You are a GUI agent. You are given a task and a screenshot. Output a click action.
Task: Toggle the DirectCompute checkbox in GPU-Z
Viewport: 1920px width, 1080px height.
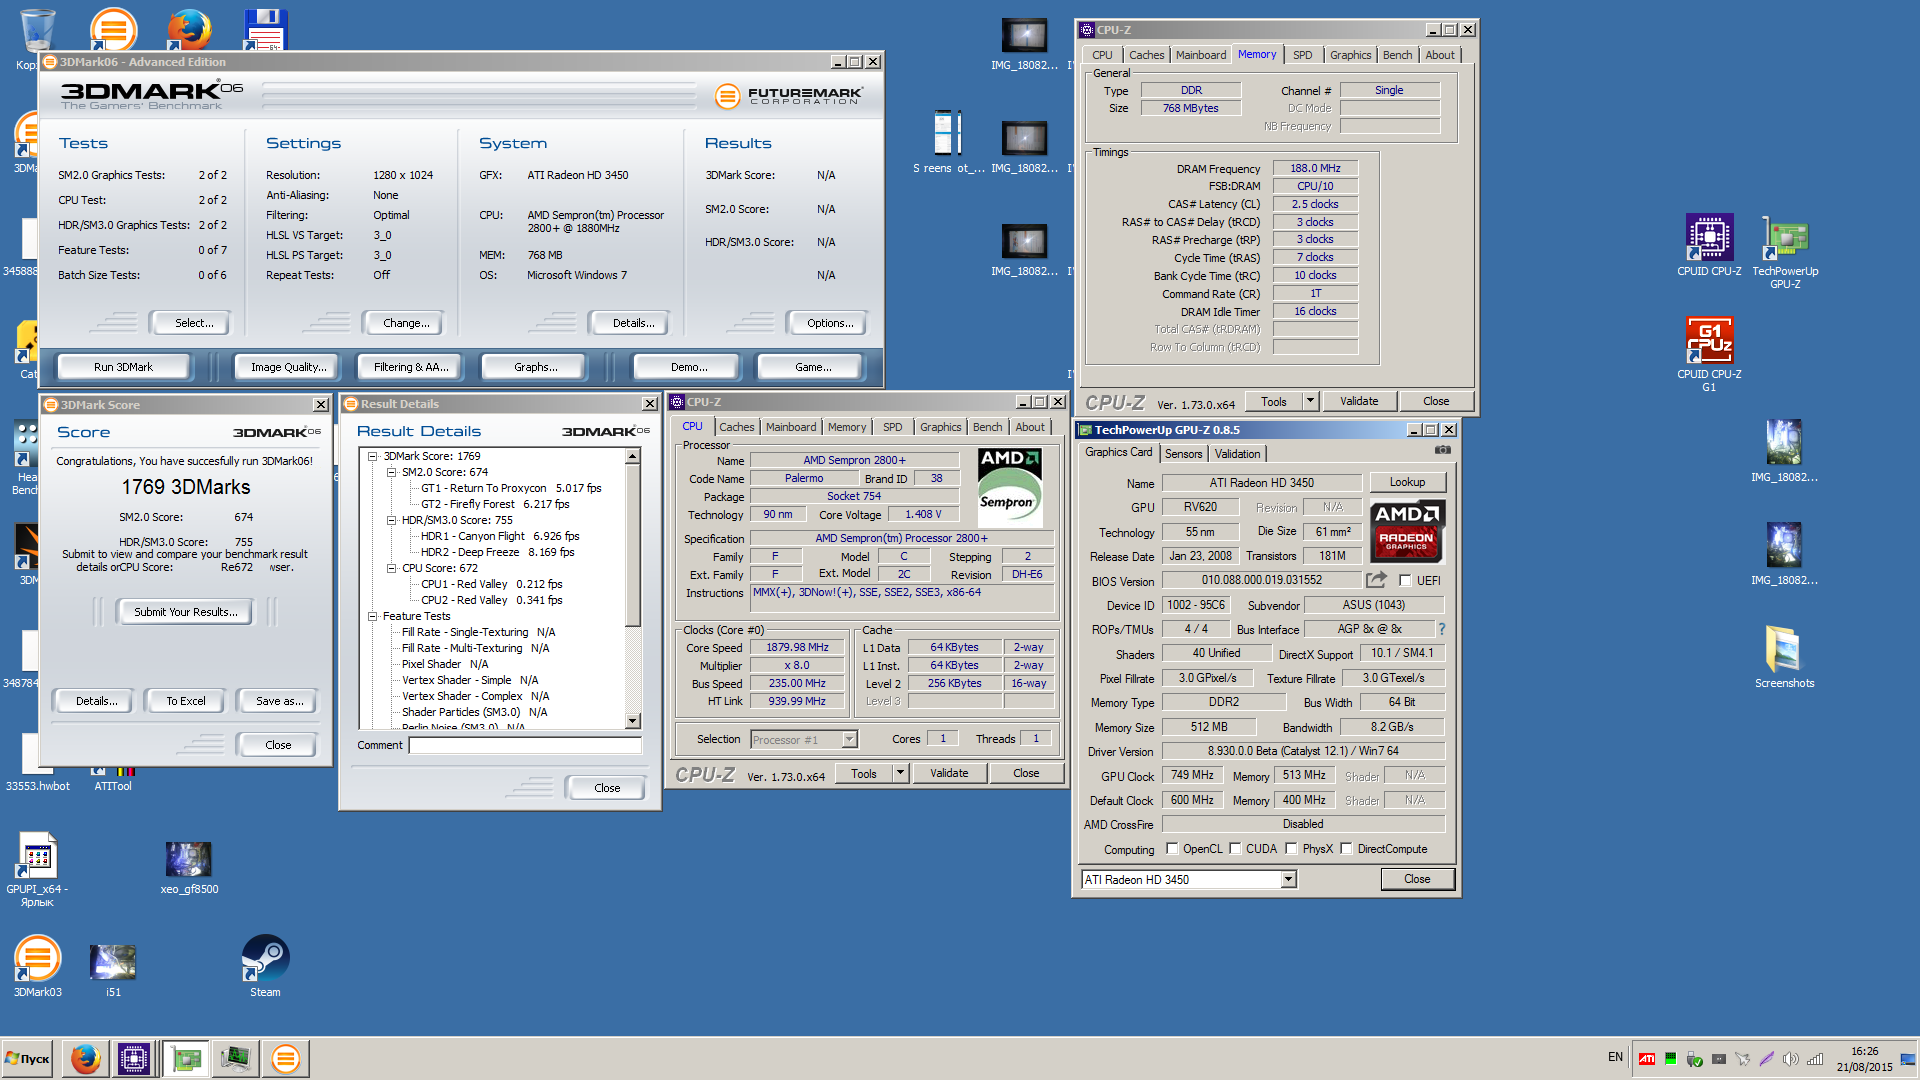(x=1346, y=848)
